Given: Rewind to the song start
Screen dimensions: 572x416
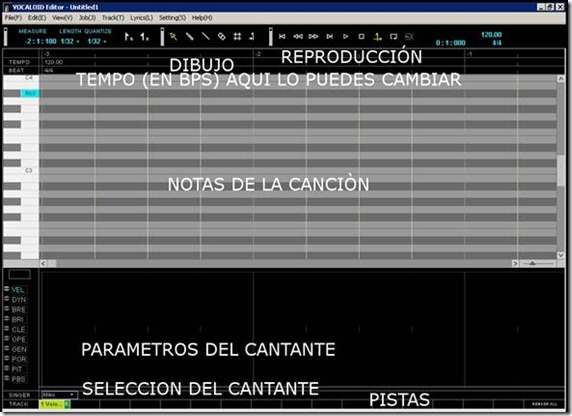Looking at the screenshot, I should click(x=282, y=36).
